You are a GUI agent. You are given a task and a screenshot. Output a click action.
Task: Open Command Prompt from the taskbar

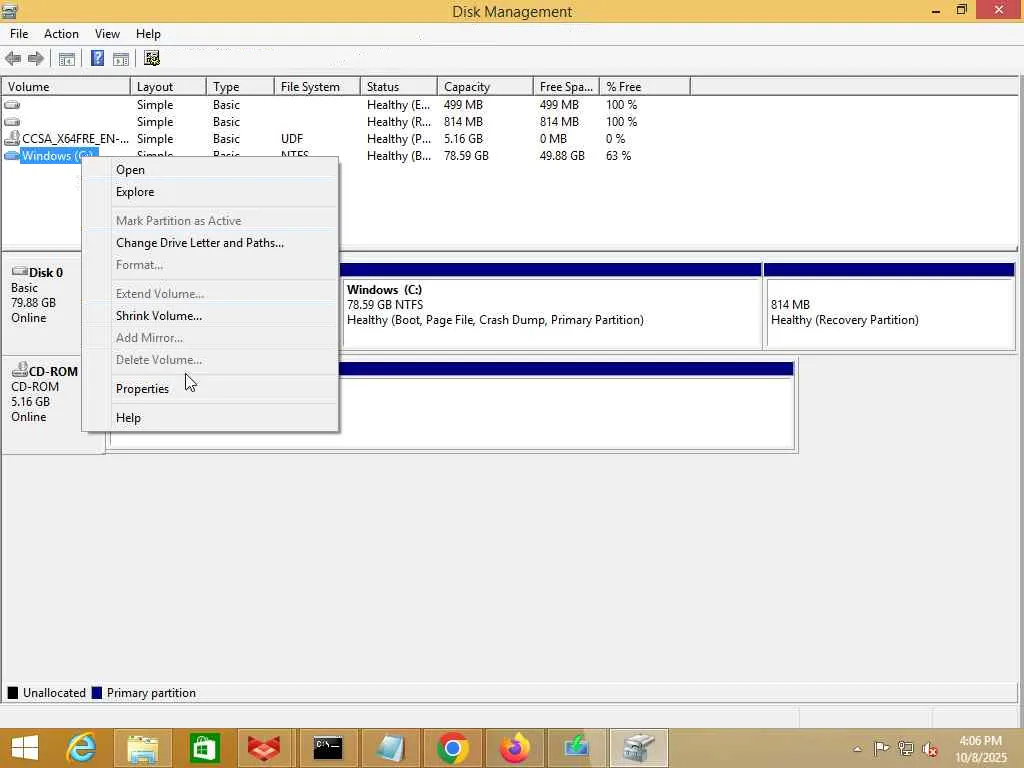328,748
